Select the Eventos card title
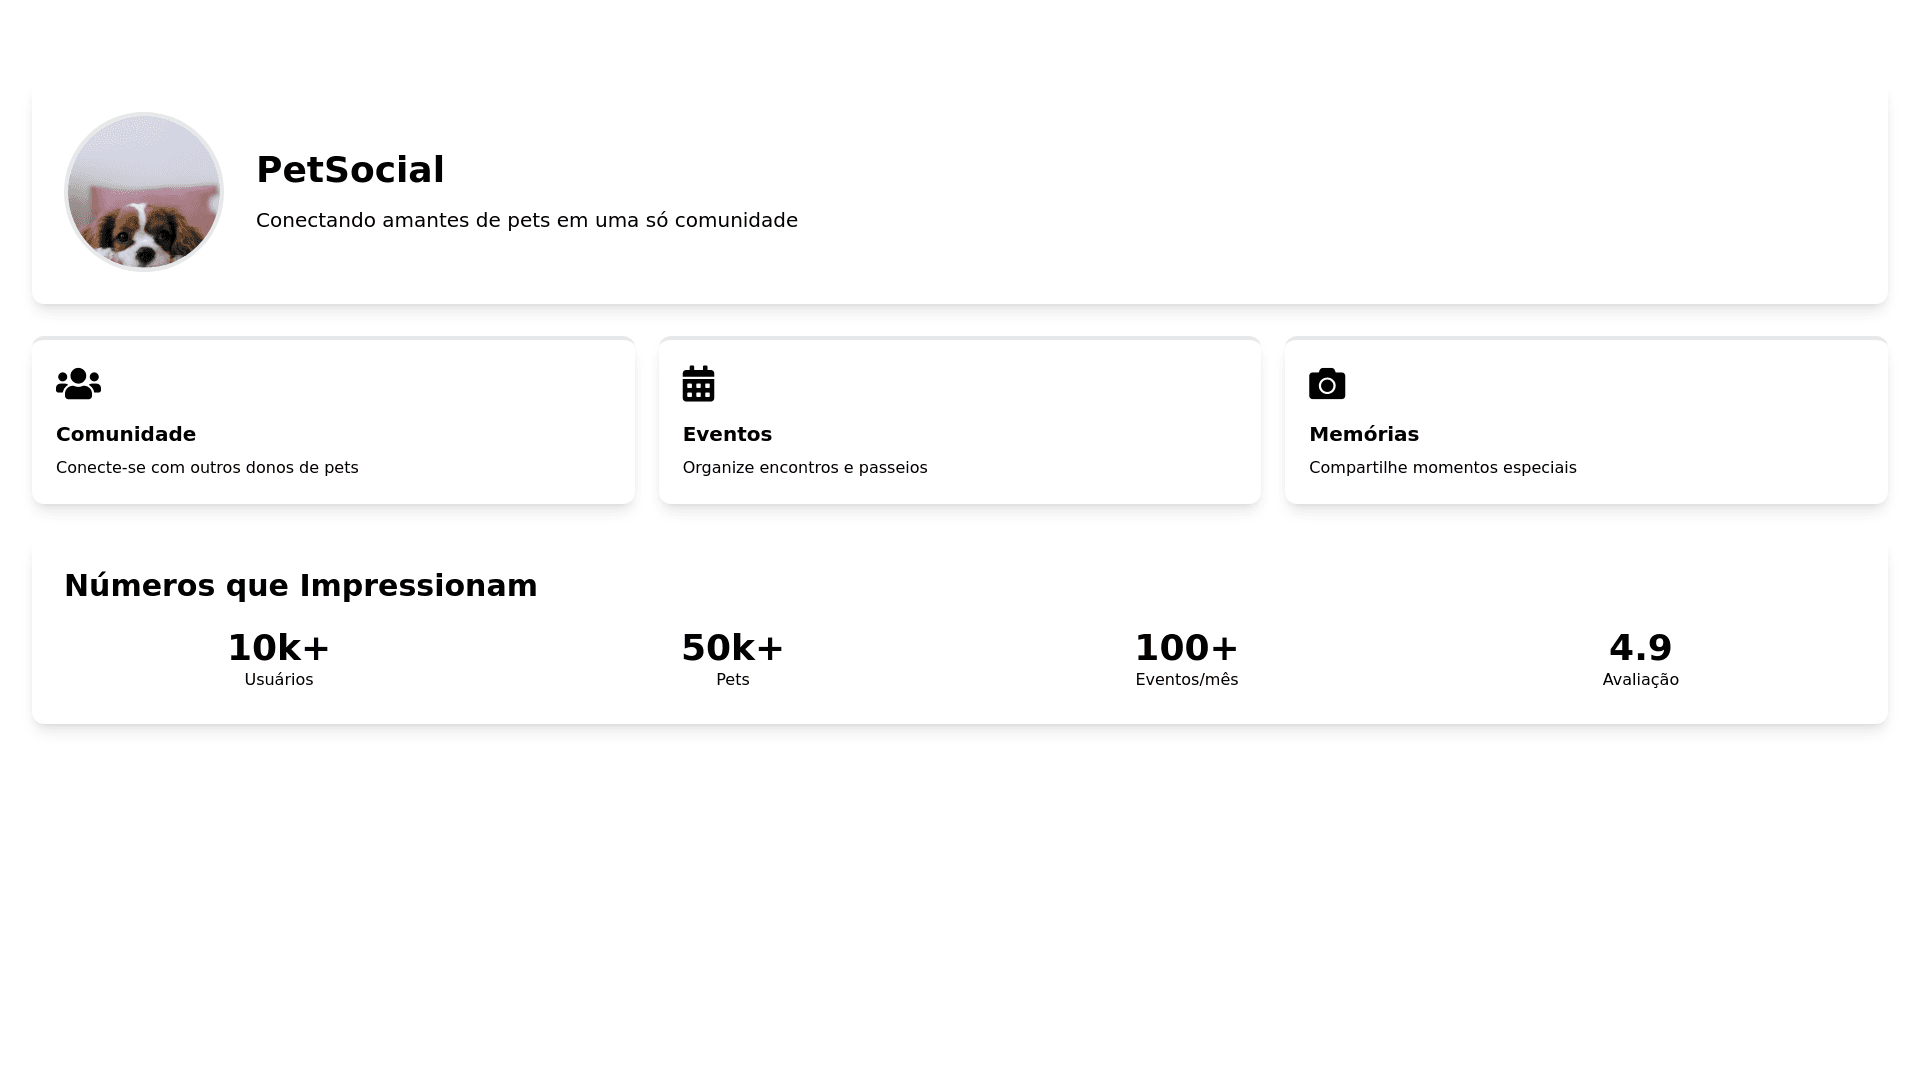 pyautogui.click(x=727, y=434)
